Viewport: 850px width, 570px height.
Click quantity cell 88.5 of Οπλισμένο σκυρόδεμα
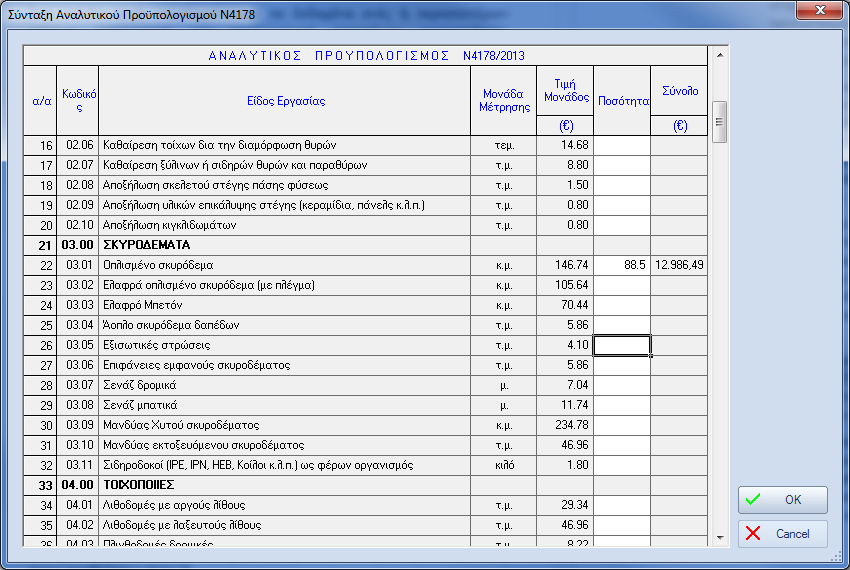click(622, 265)
